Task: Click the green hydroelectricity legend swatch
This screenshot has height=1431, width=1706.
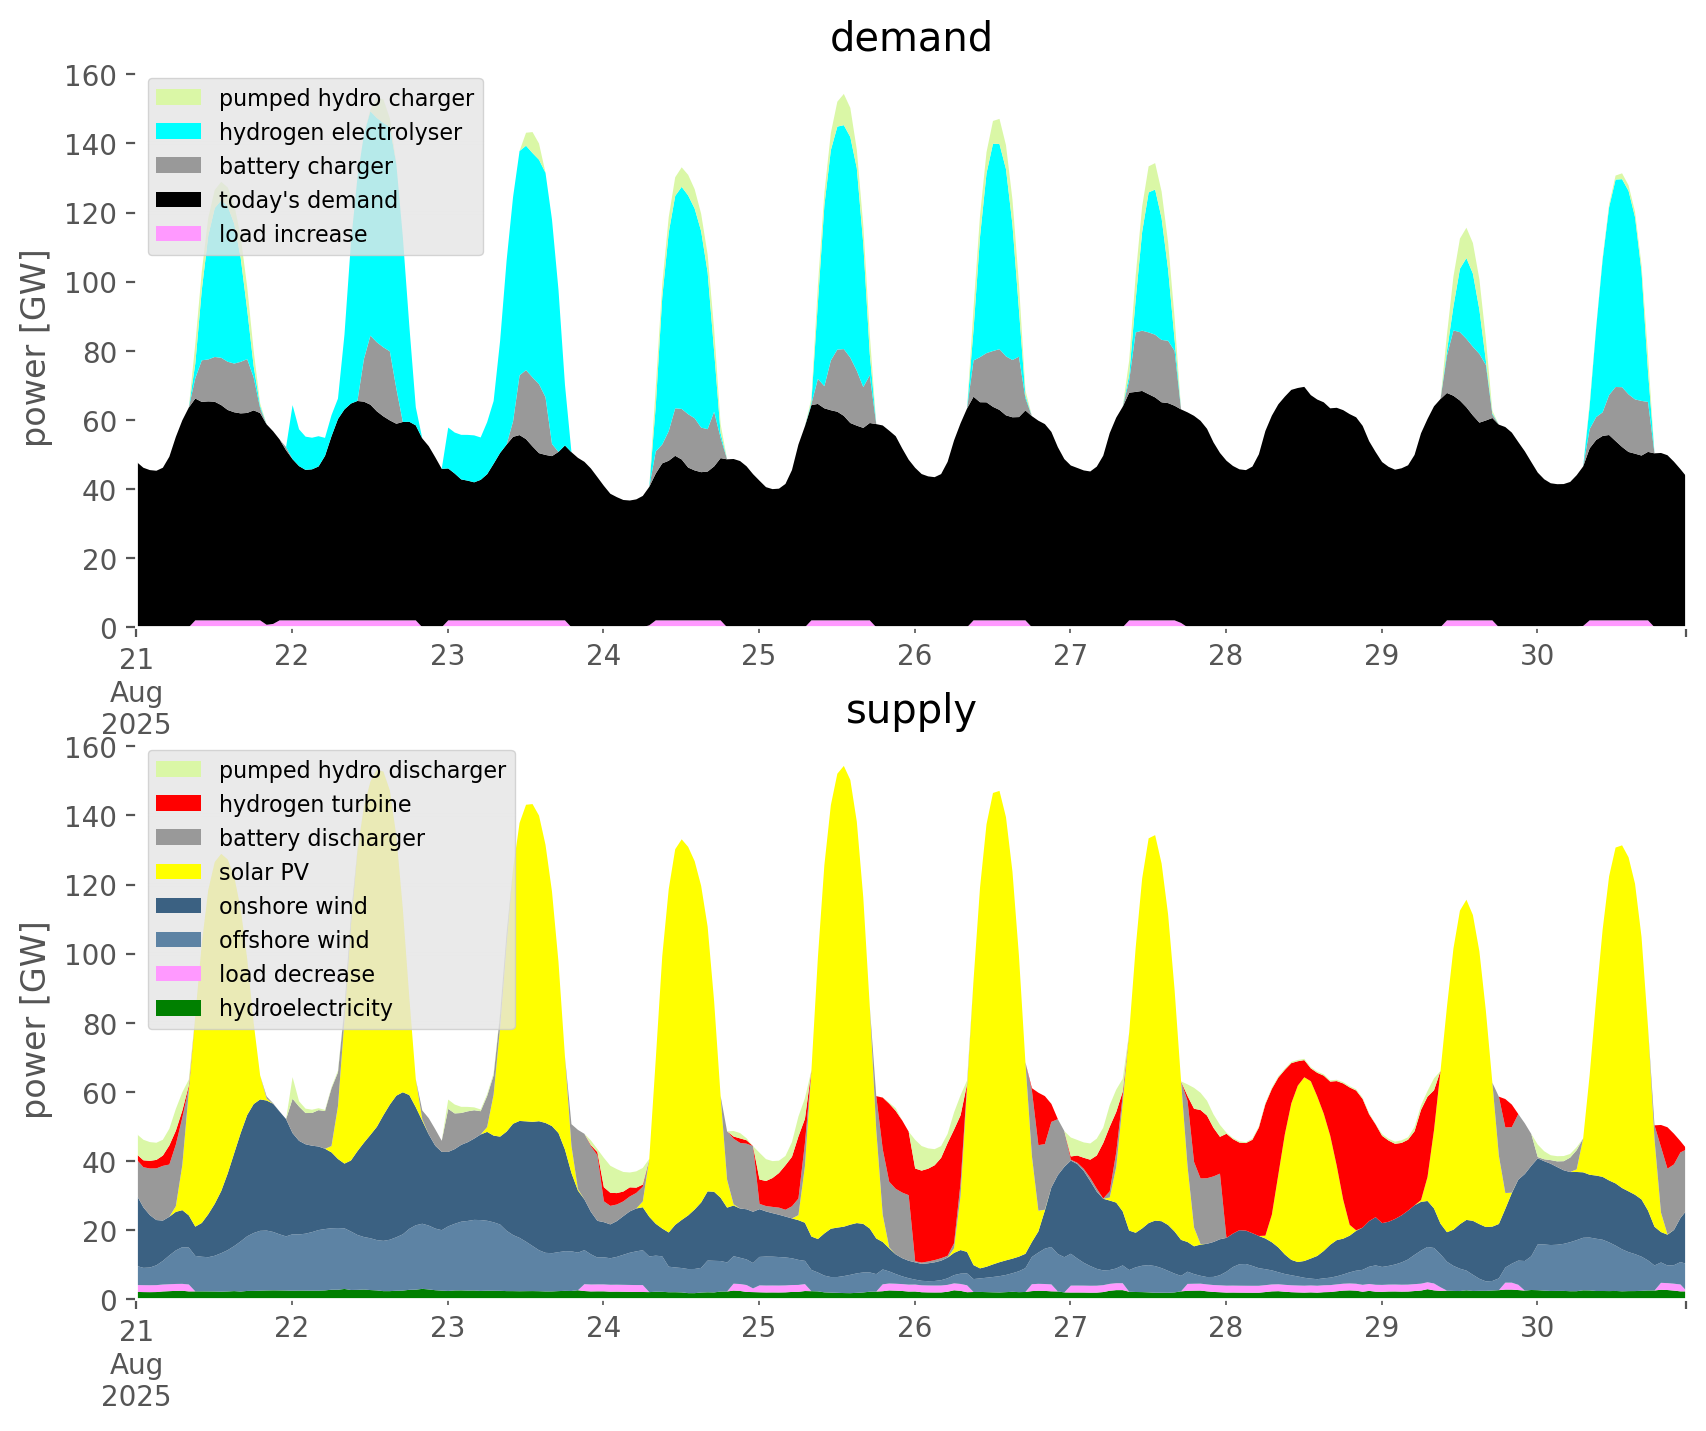Action: click(180, 1008)
